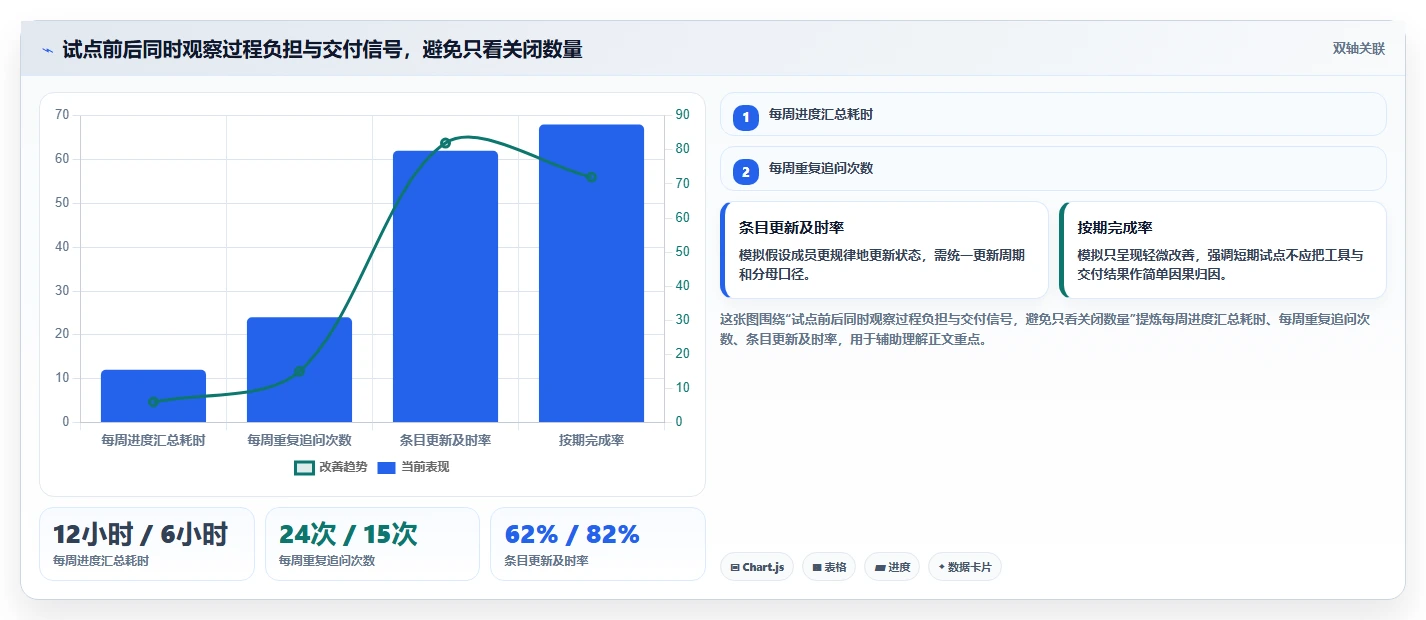Click the right axis value 90
Screen dimensions: 1426x620
683,115
